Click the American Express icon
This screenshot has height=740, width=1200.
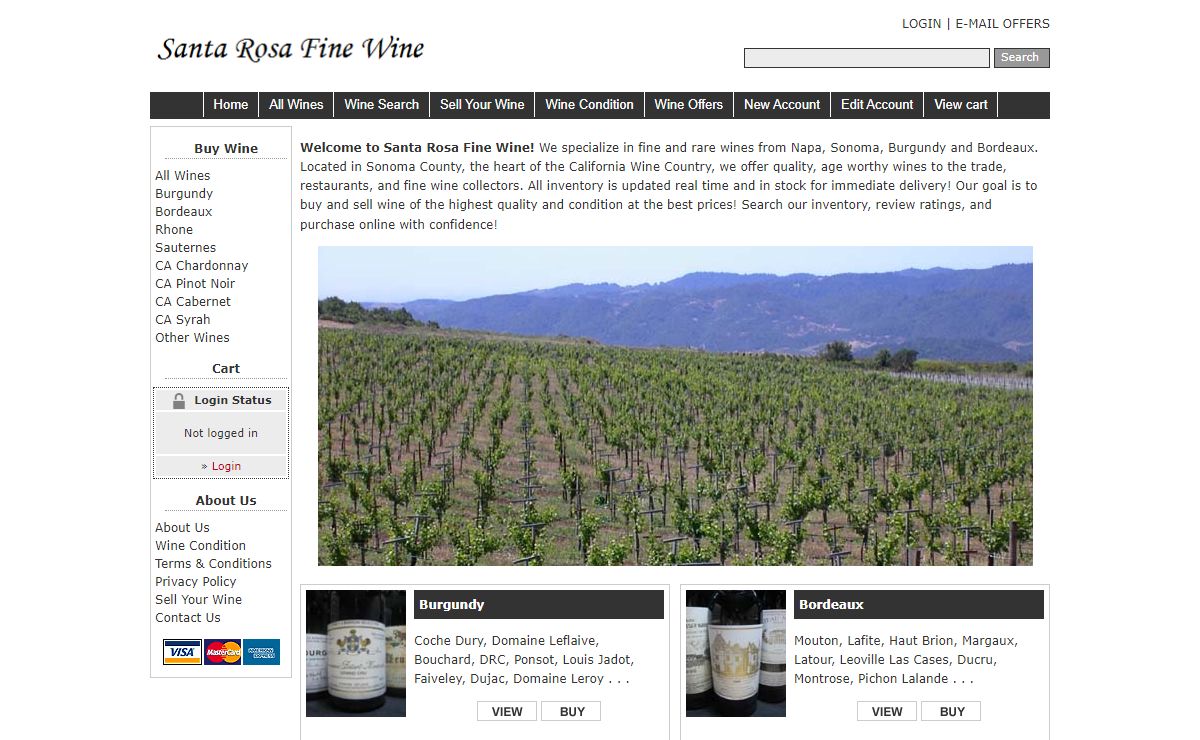(x=262, y=652)
